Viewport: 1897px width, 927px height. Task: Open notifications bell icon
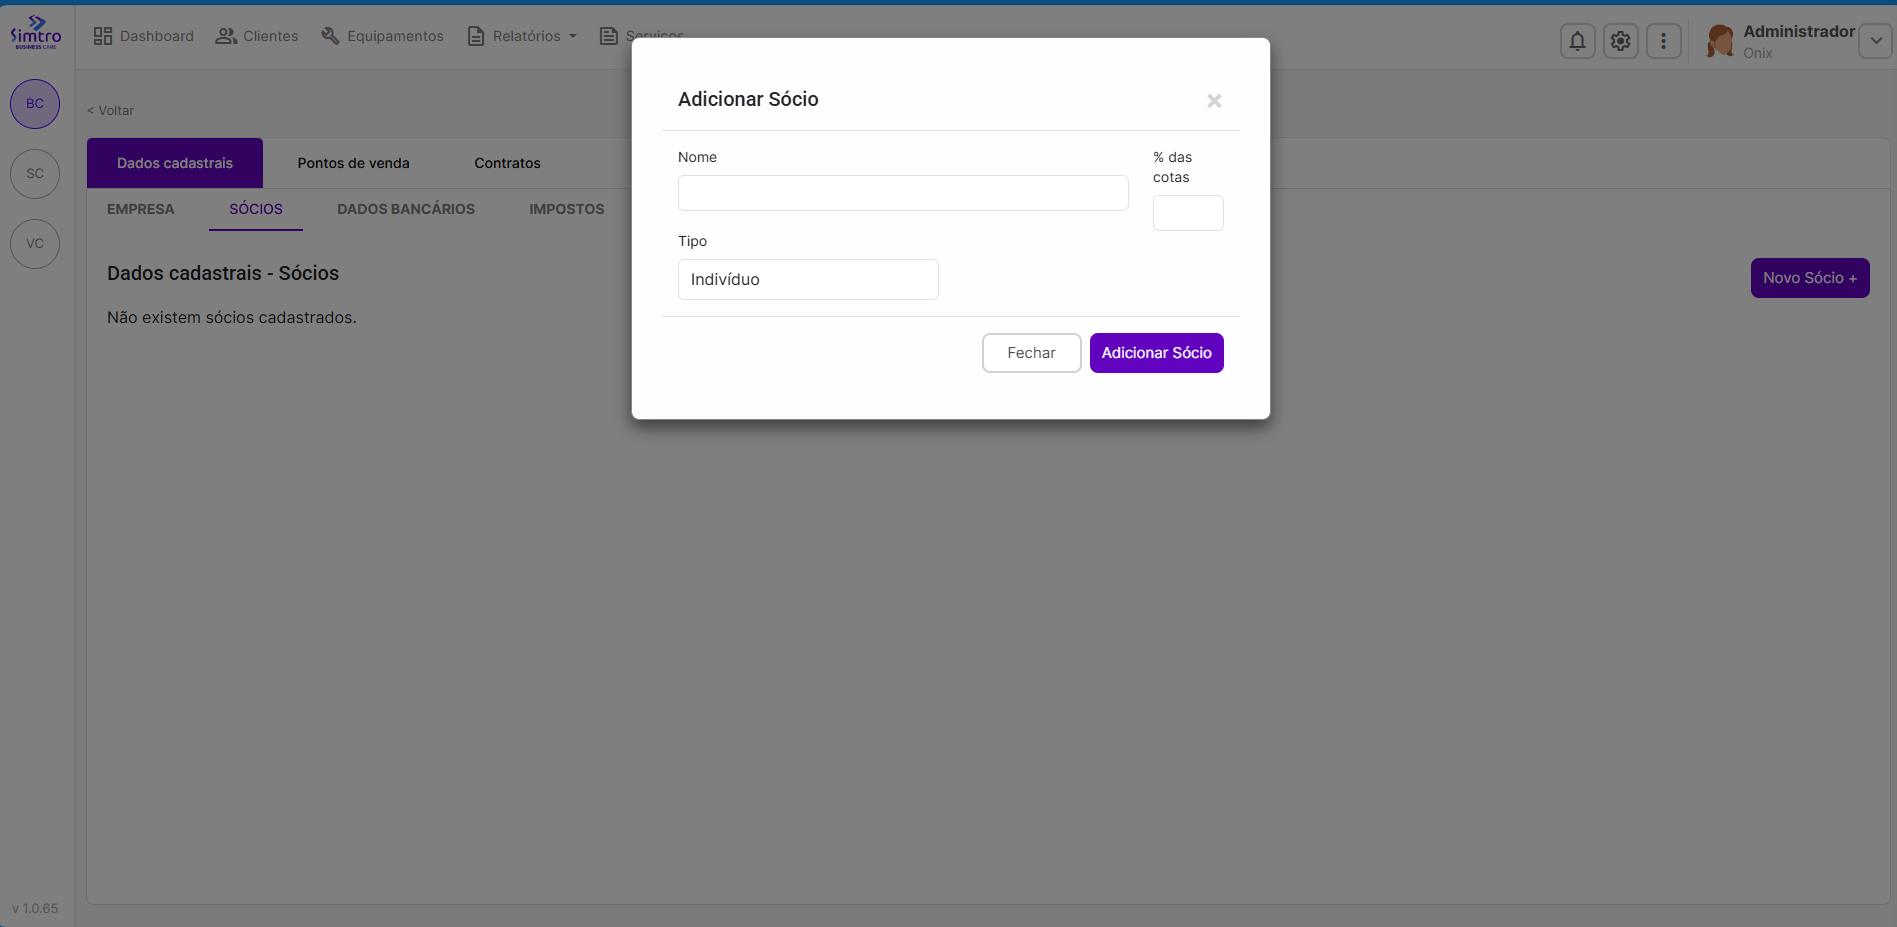(x=1577, y=41)
